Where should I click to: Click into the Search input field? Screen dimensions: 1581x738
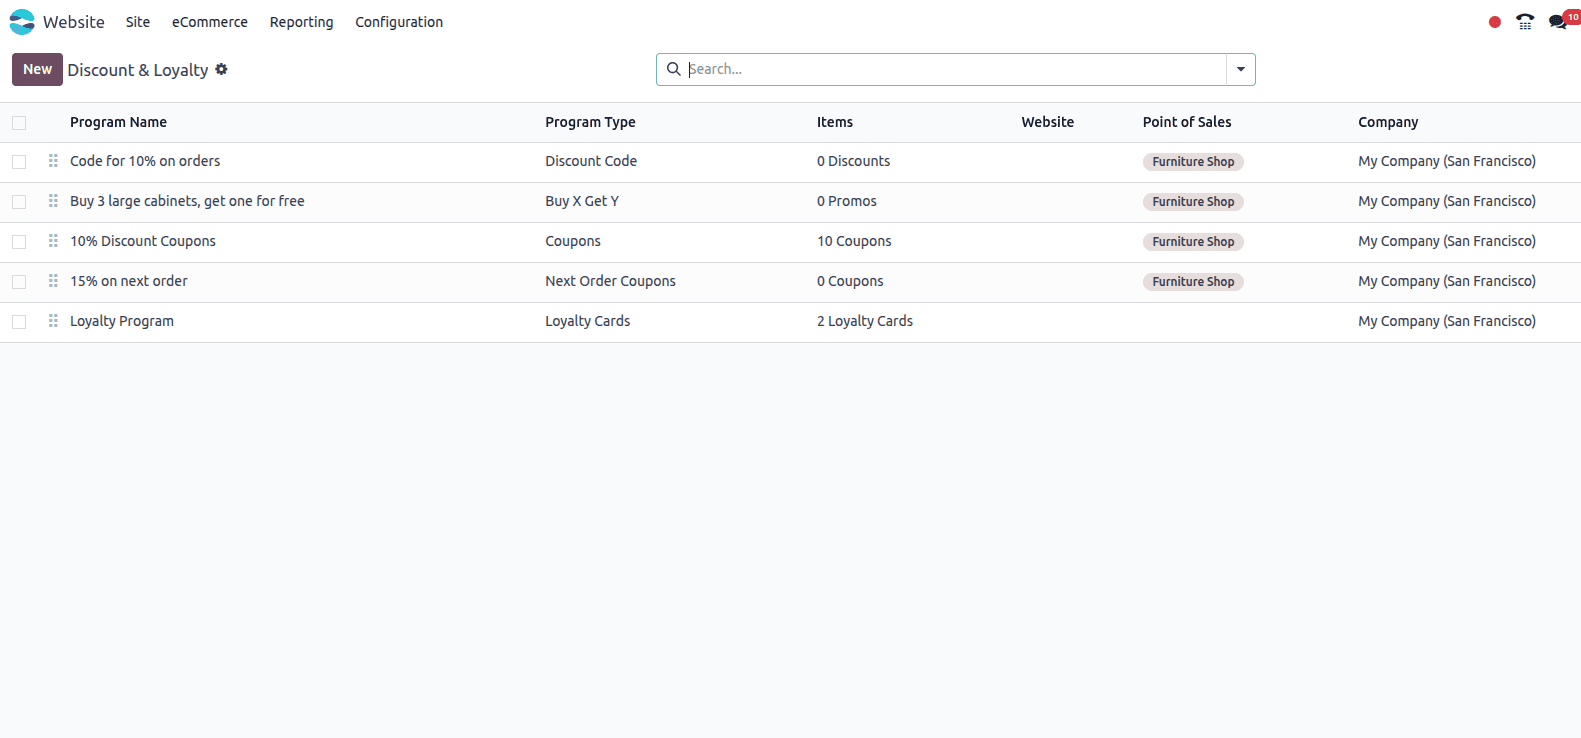pos(950,69)
